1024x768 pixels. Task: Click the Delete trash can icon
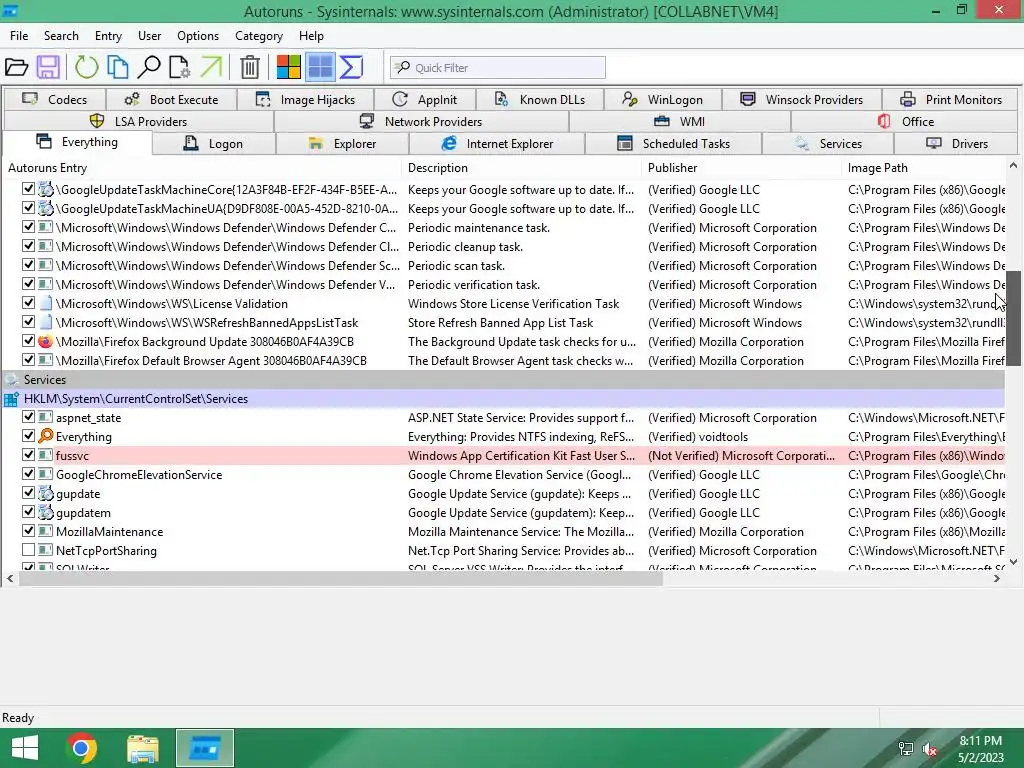249,67
